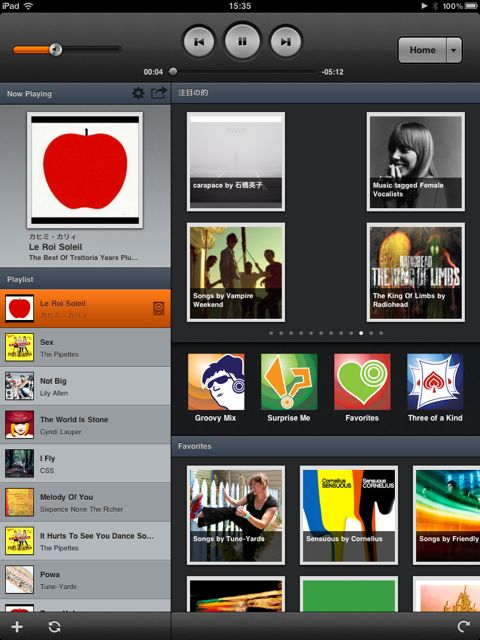Viewport: 480px width, 640px height.
Task: Adjust the orange volume slider
Action: click(67, 50)
